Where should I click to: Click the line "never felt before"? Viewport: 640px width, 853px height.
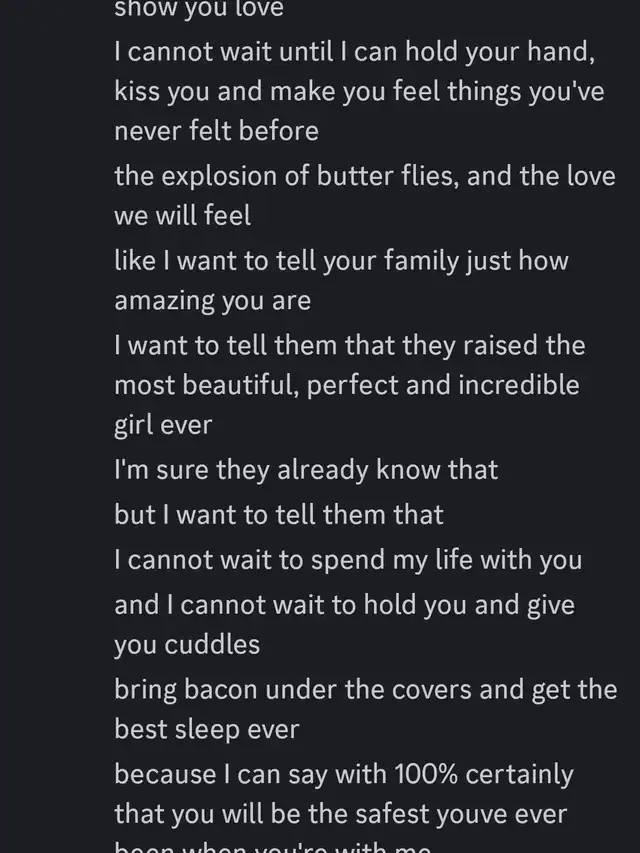(x=216, y=131)
